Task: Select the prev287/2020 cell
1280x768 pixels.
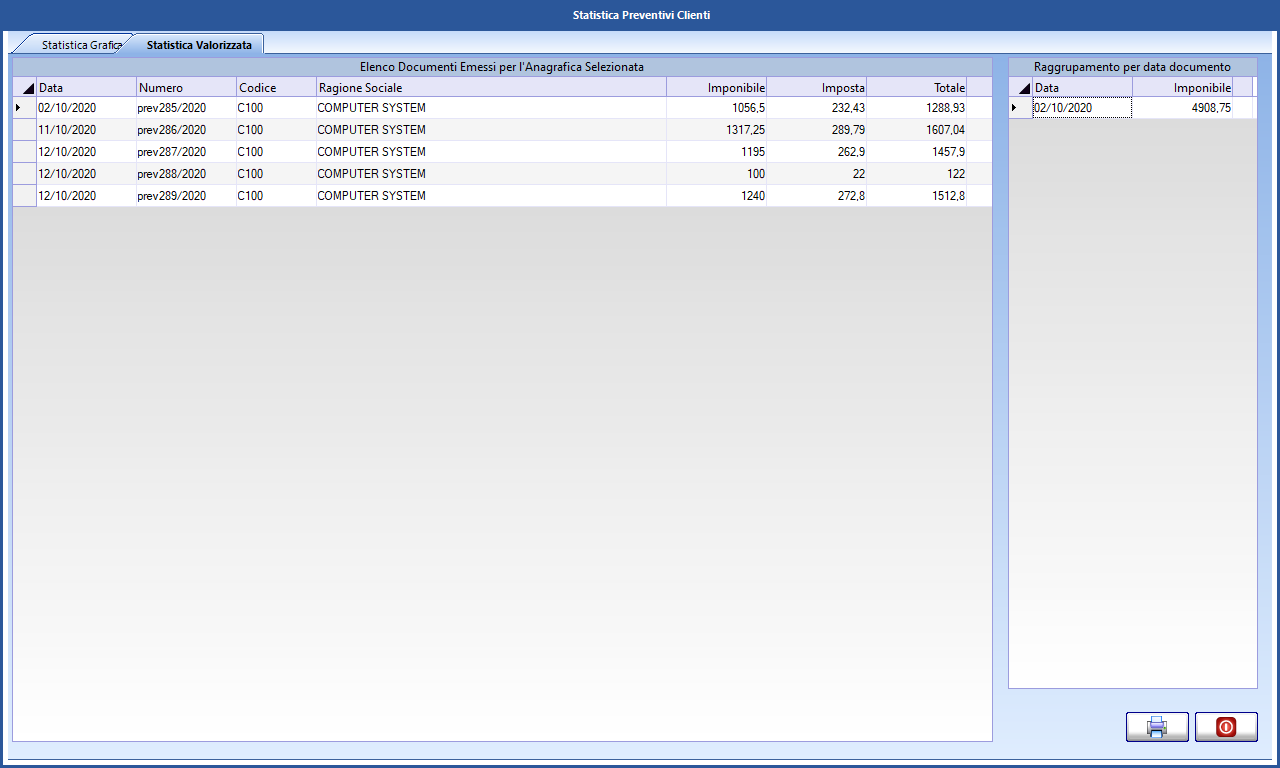Action: pos(187,152)
